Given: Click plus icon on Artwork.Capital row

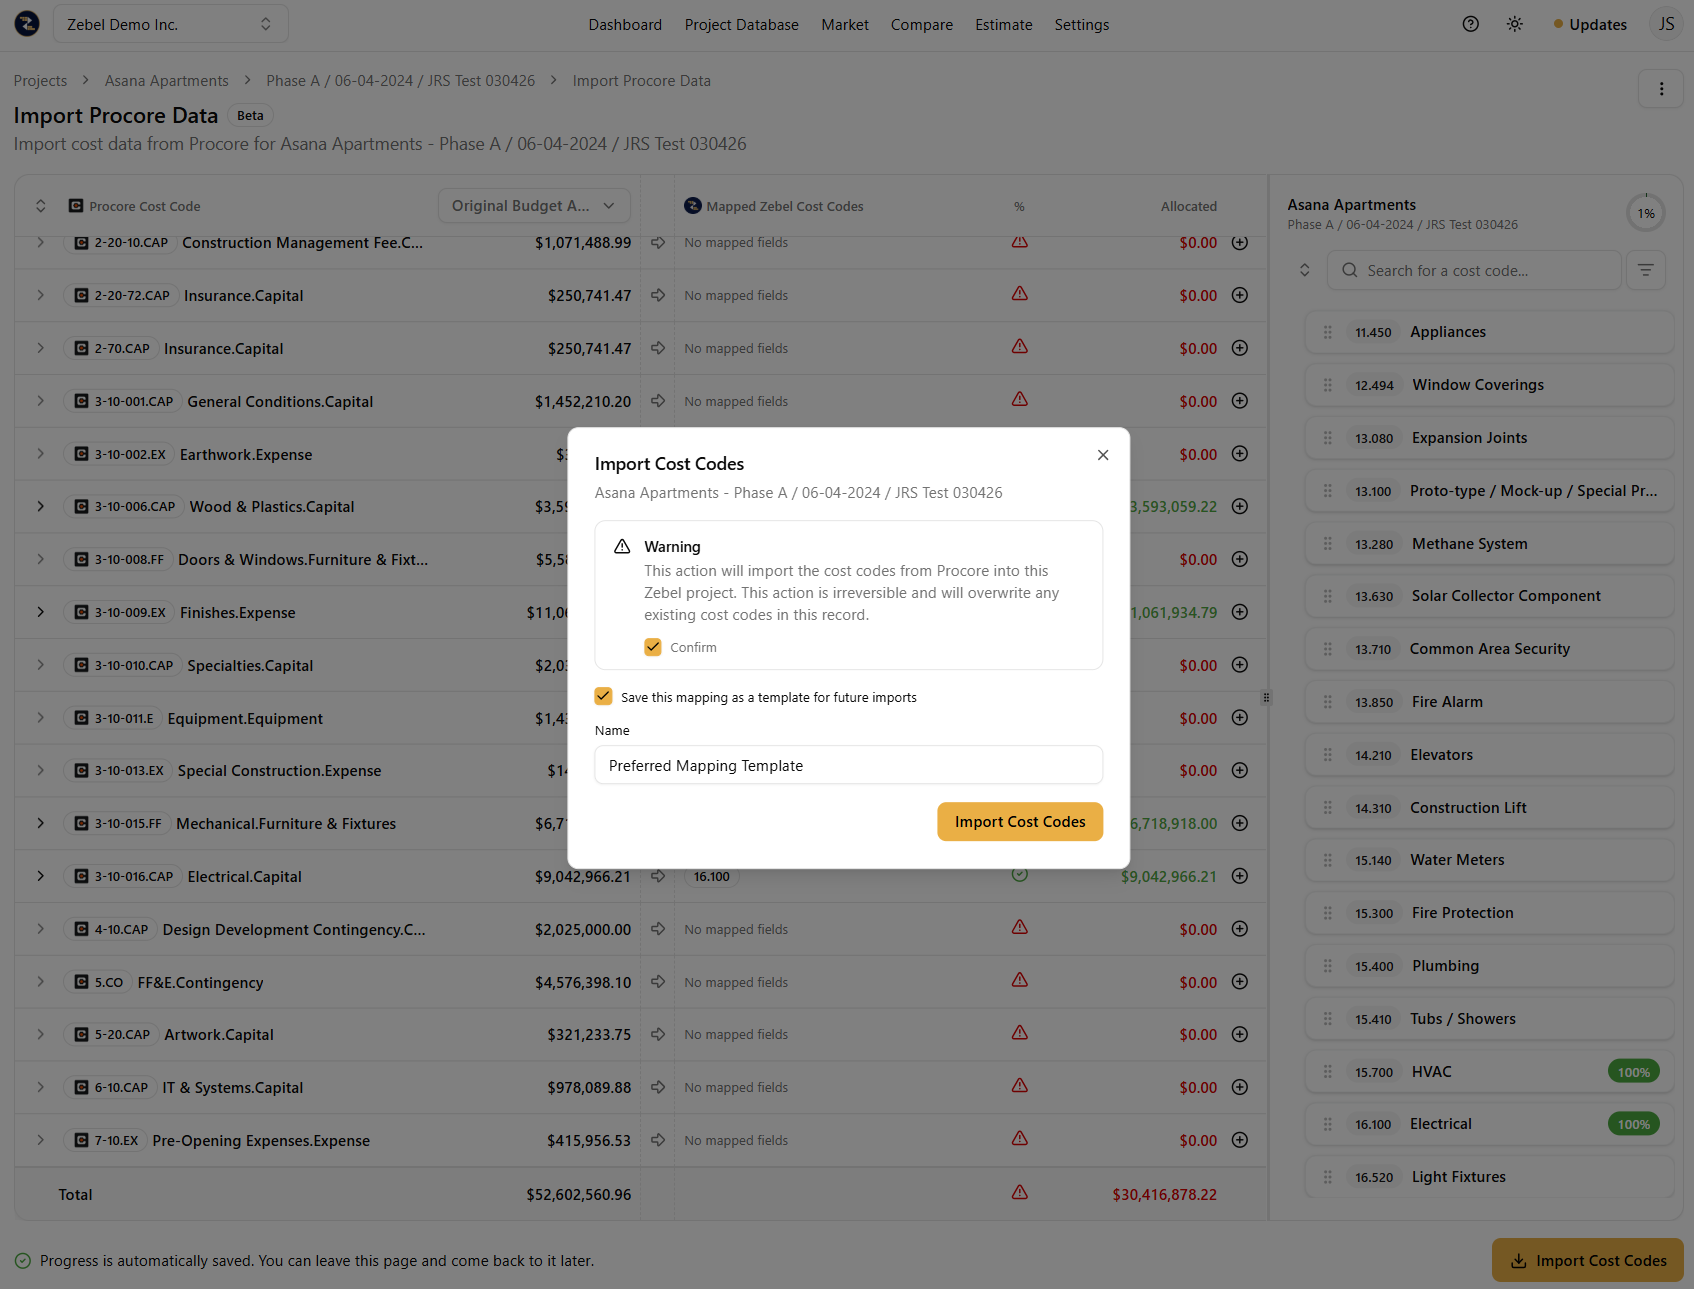Looking at the screenshot, I should click(1240, 1034).
